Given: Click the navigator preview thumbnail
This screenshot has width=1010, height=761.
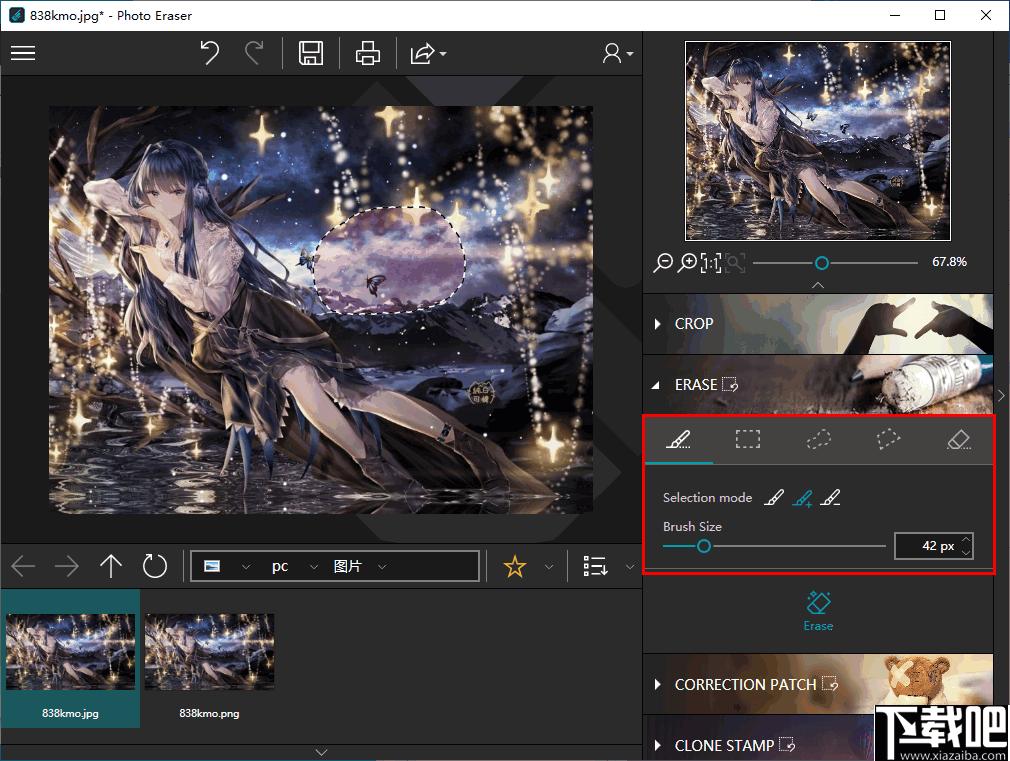Looking at the screenshot, I should click(817, 140).
